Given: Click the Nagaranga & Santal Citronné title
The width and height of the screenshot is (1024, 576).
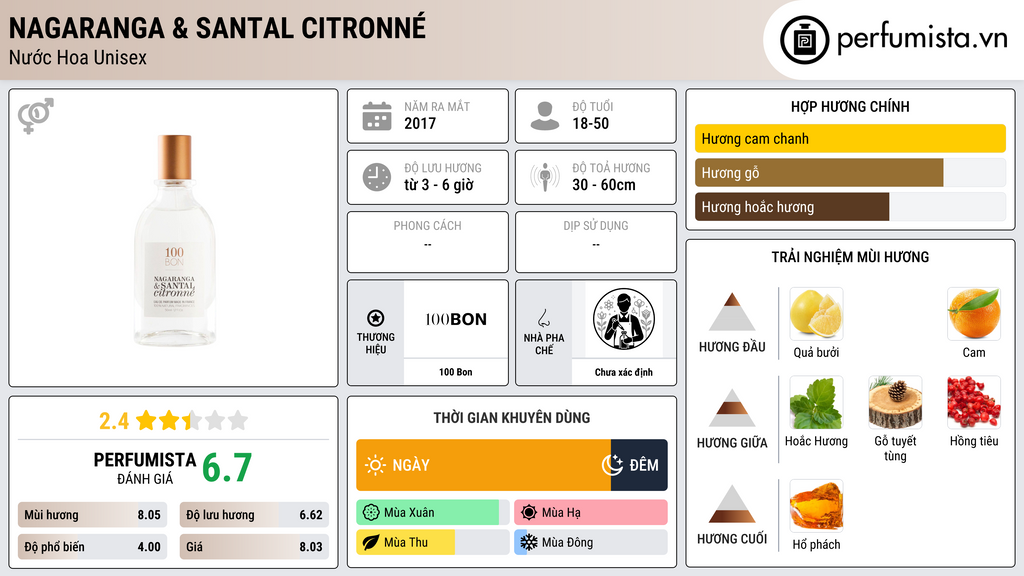Looking at the screenshot, I should tap(217, 28).
